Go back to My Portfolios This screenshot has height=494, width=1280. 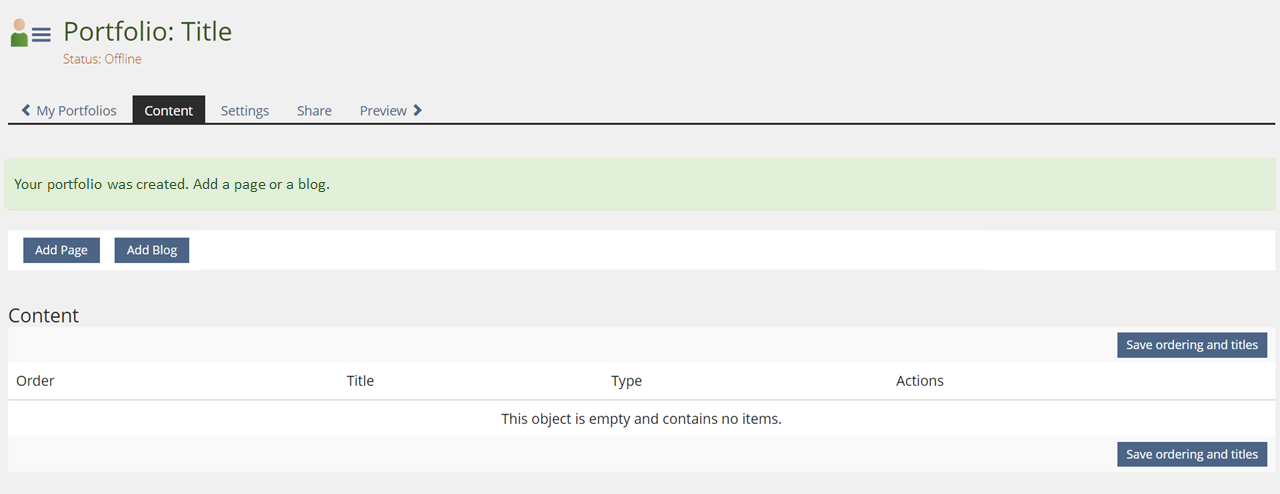(x=76, y=111)
